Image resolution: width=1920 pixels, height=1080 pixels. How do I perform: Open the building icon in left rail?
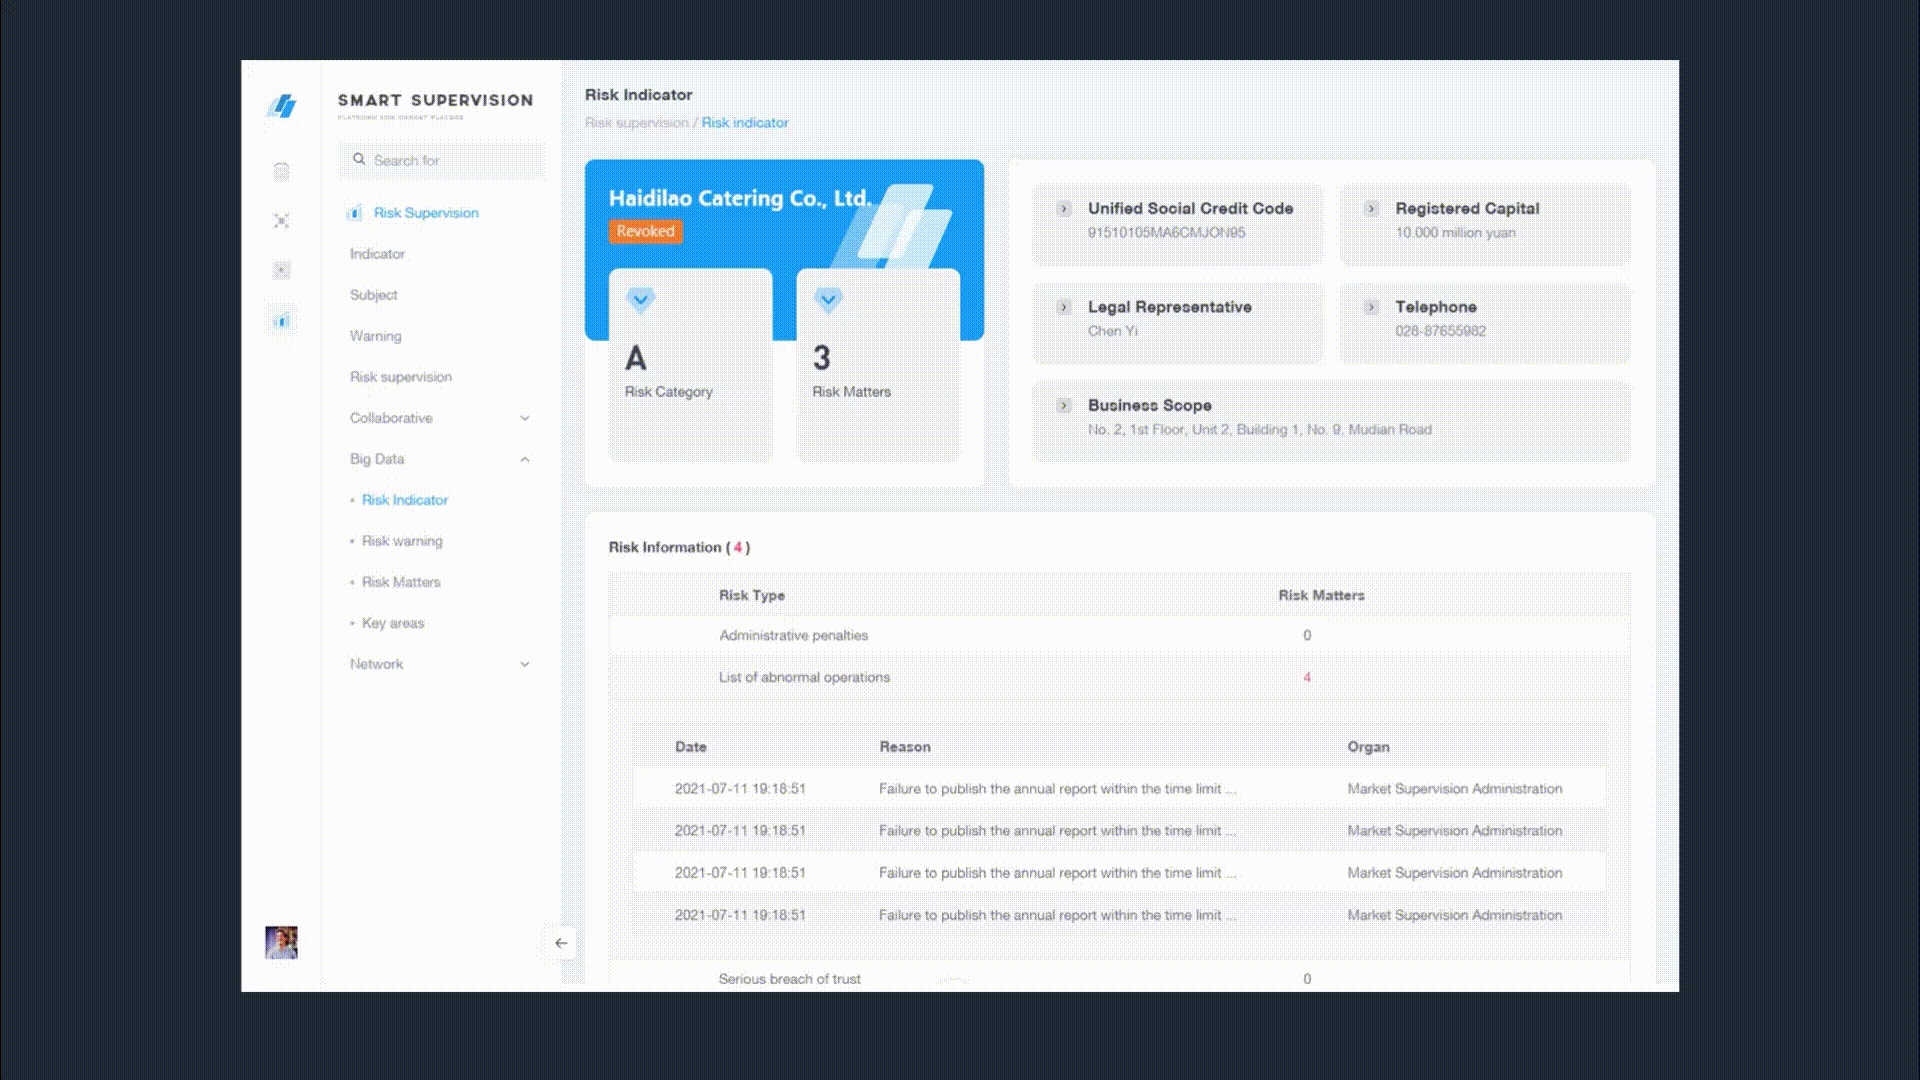282,172
